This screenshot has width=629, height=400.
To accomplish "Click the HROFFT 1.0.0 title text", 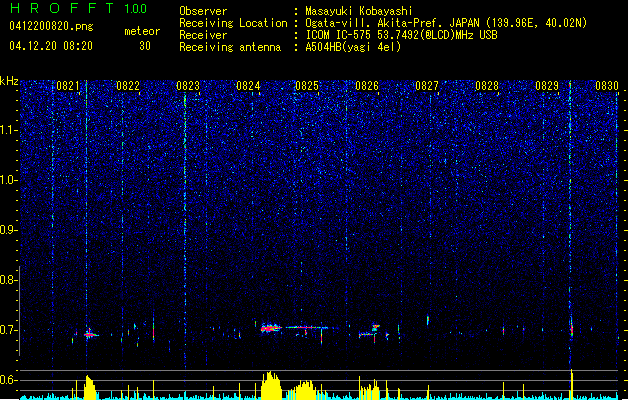I will (x=78, y=8).
